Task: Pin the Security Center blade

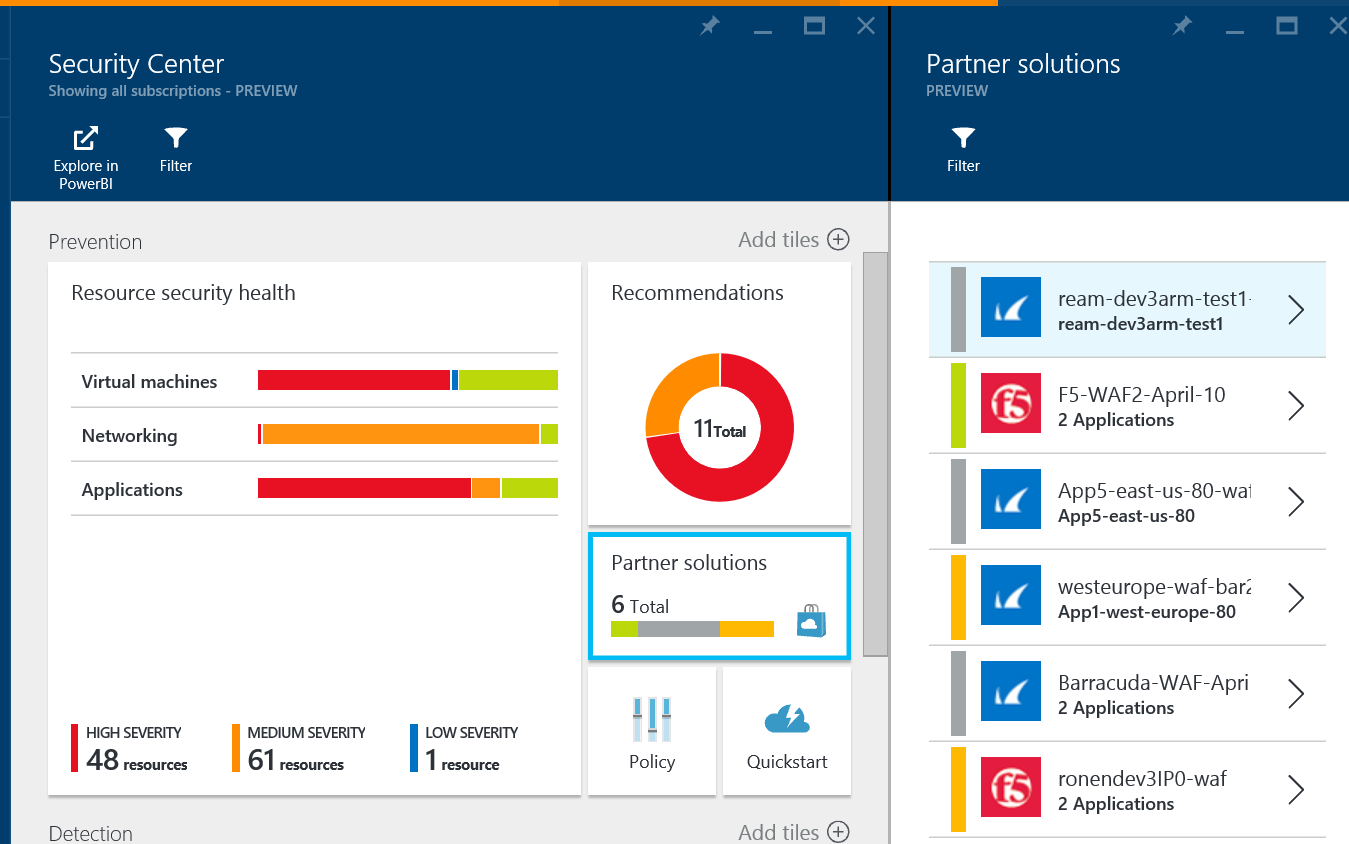Action: (709, 27)
